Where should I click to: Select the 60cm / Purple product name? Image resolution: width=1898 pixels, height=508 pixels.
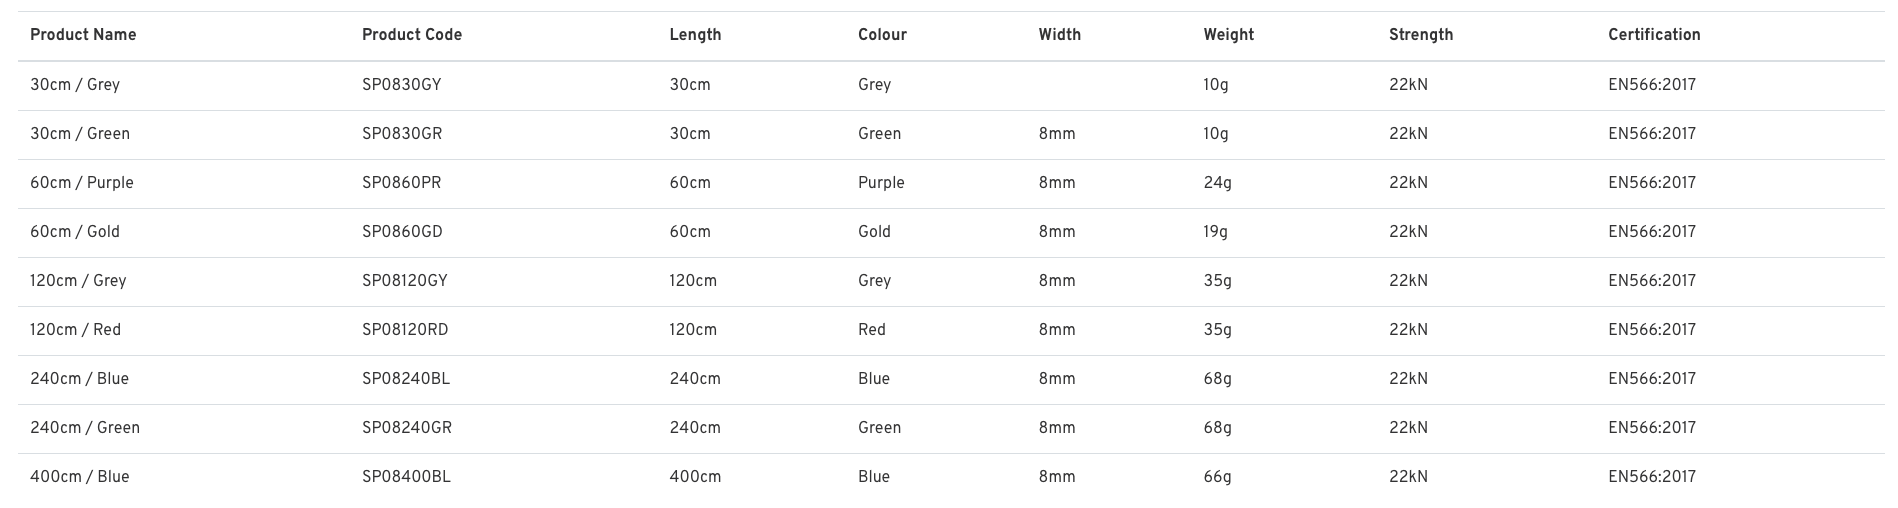click(82, 183)
